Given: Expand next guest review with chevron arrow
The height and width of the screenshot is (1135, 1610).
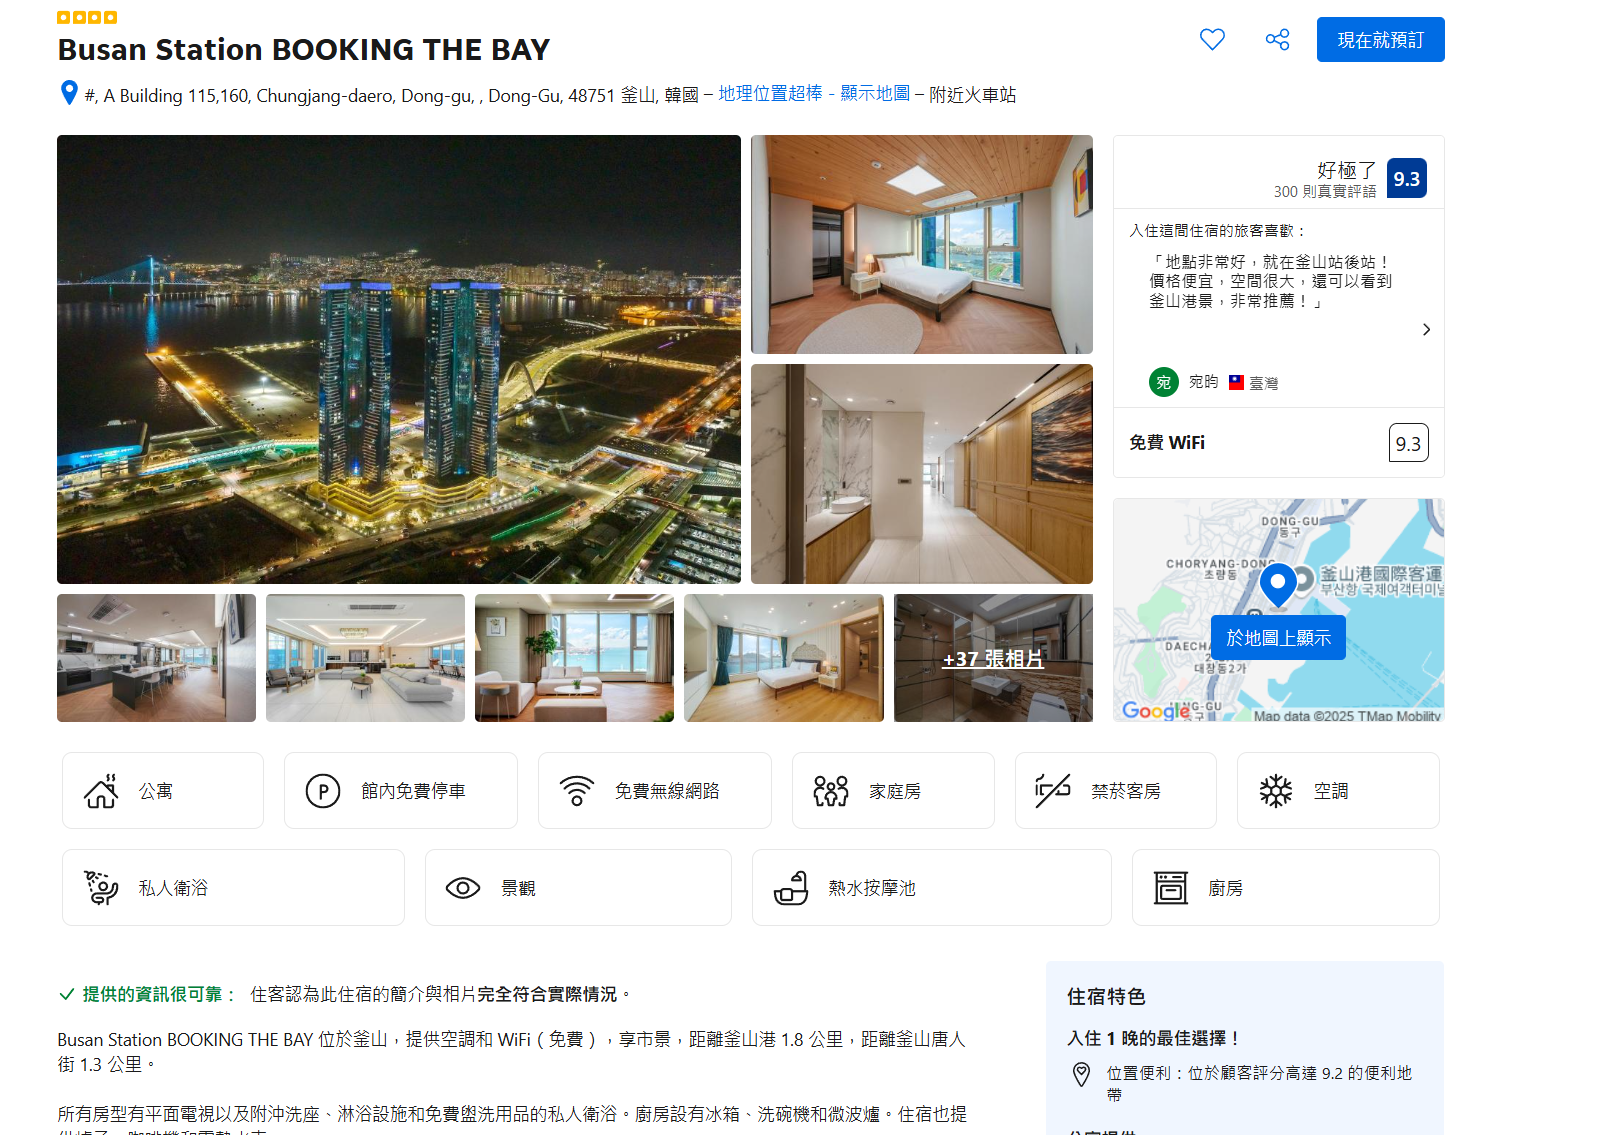Looking at the screenshot, I should point(1427,330).
